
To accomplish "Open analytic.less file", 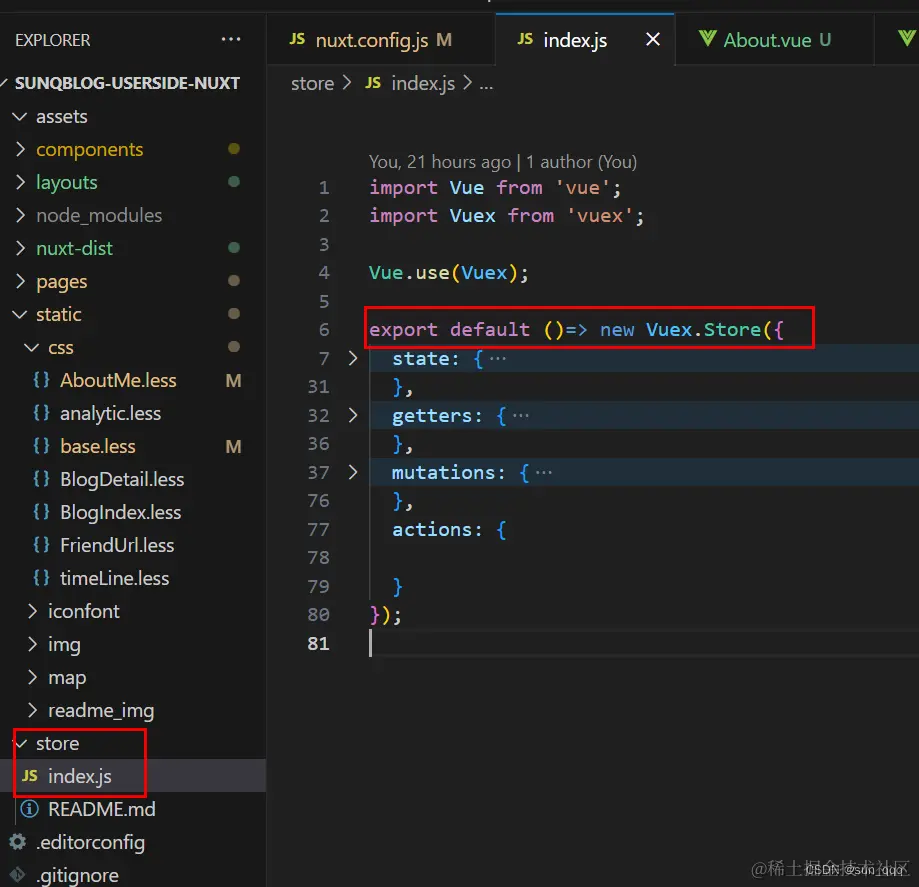I will click(110, 413).
